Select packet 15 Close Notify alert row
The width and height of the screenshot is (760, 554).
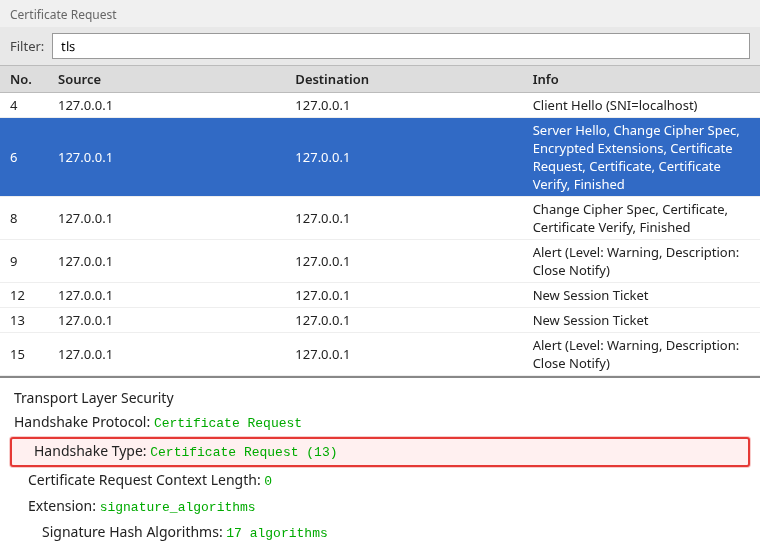pos(380,354)
